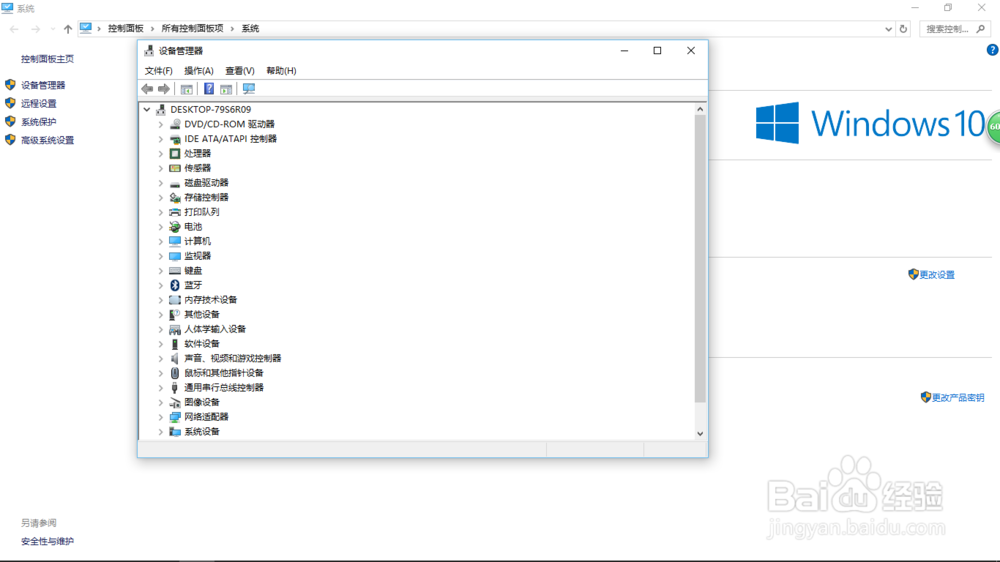1000x562 pixels.
Task: Click 更改设置 link in System window
Action: click(x=937, y=275)
